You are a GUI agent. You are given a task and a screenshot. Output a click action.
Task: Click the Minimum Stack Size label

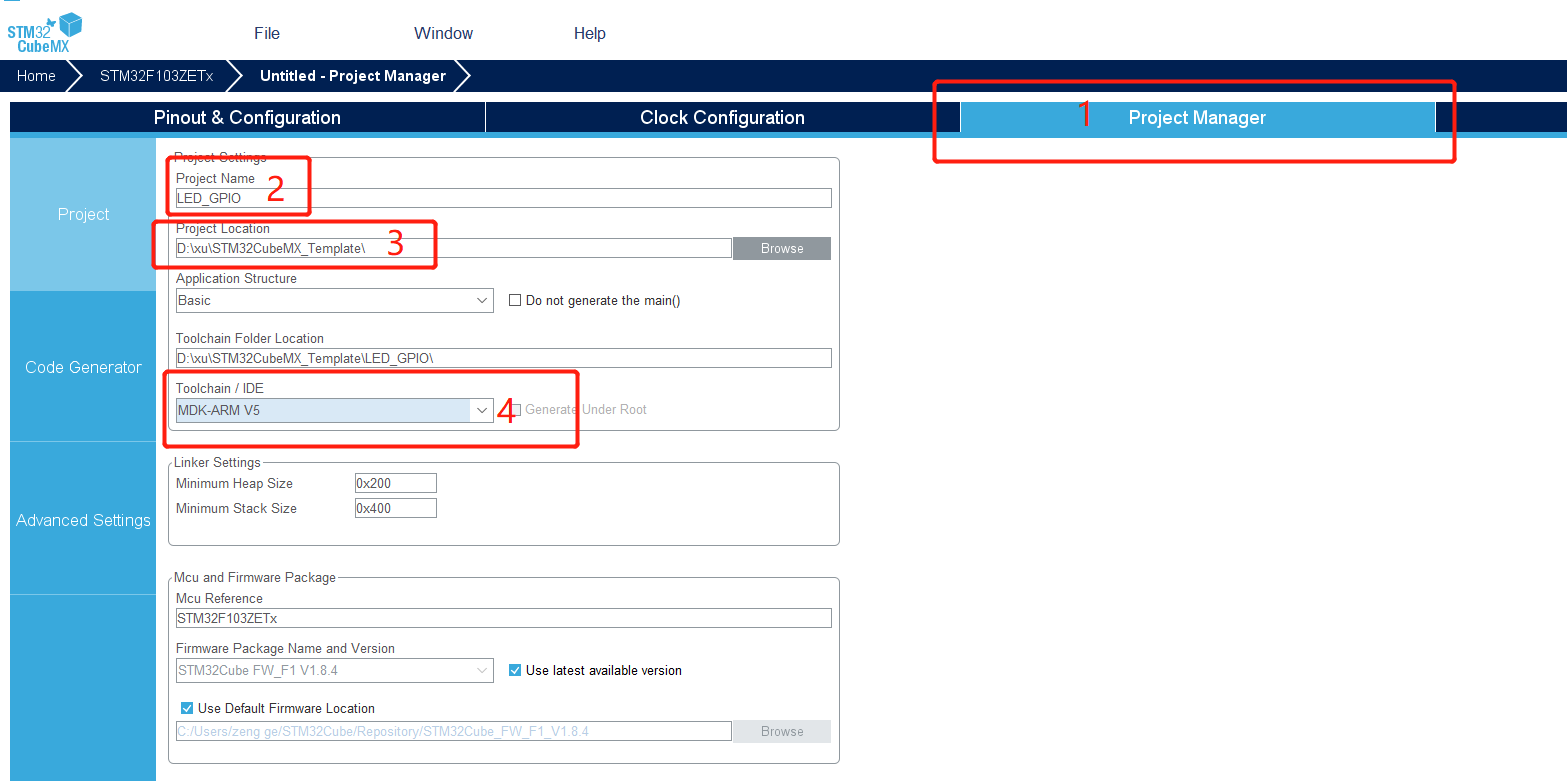click(x=236, y=508)
